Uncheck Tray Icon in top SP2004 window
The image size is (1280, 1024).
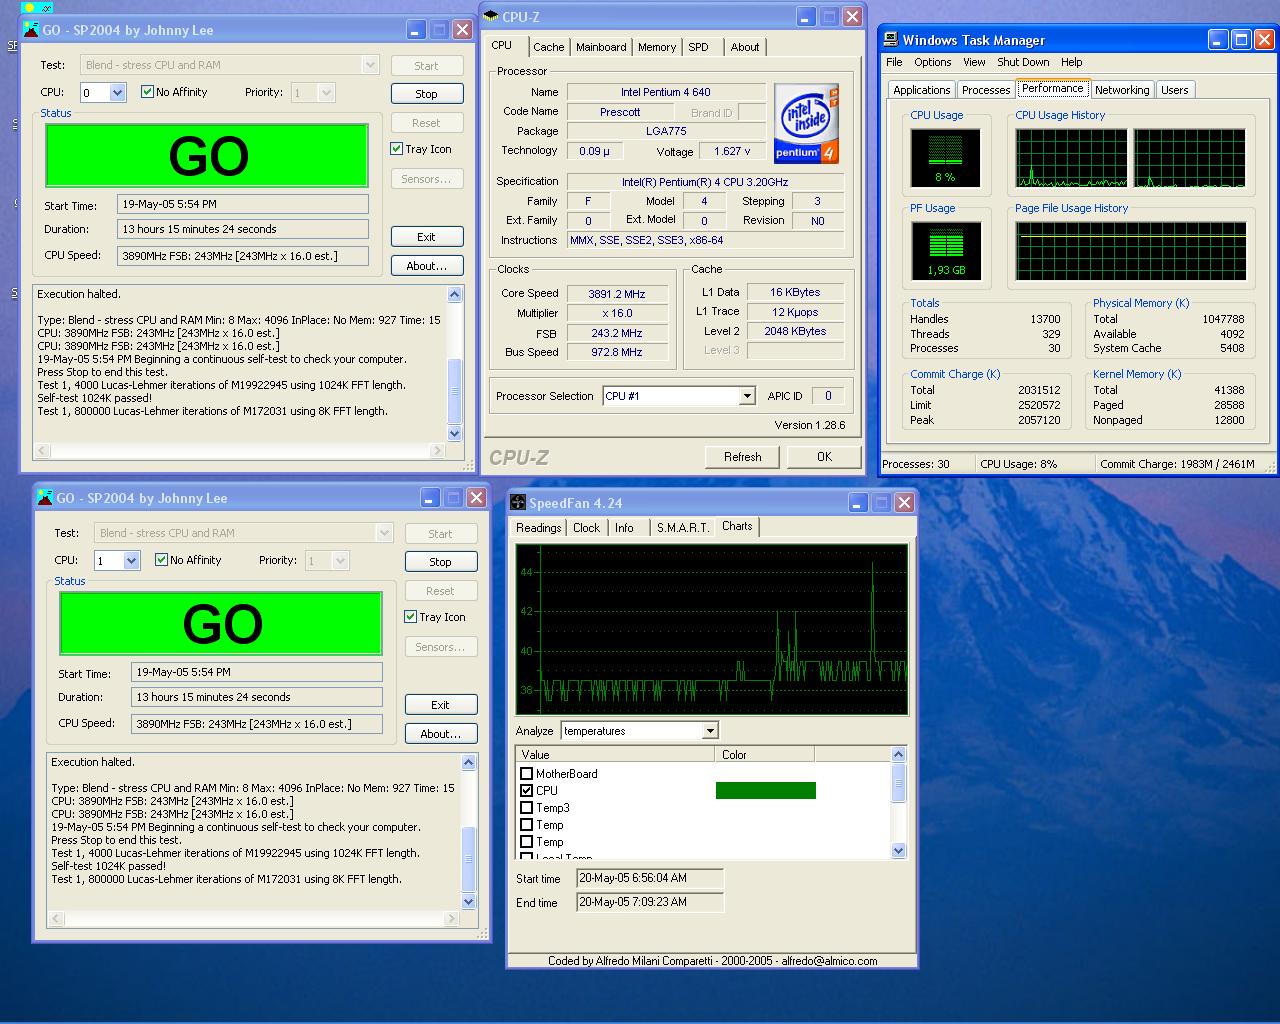click(x=397, y=149)
